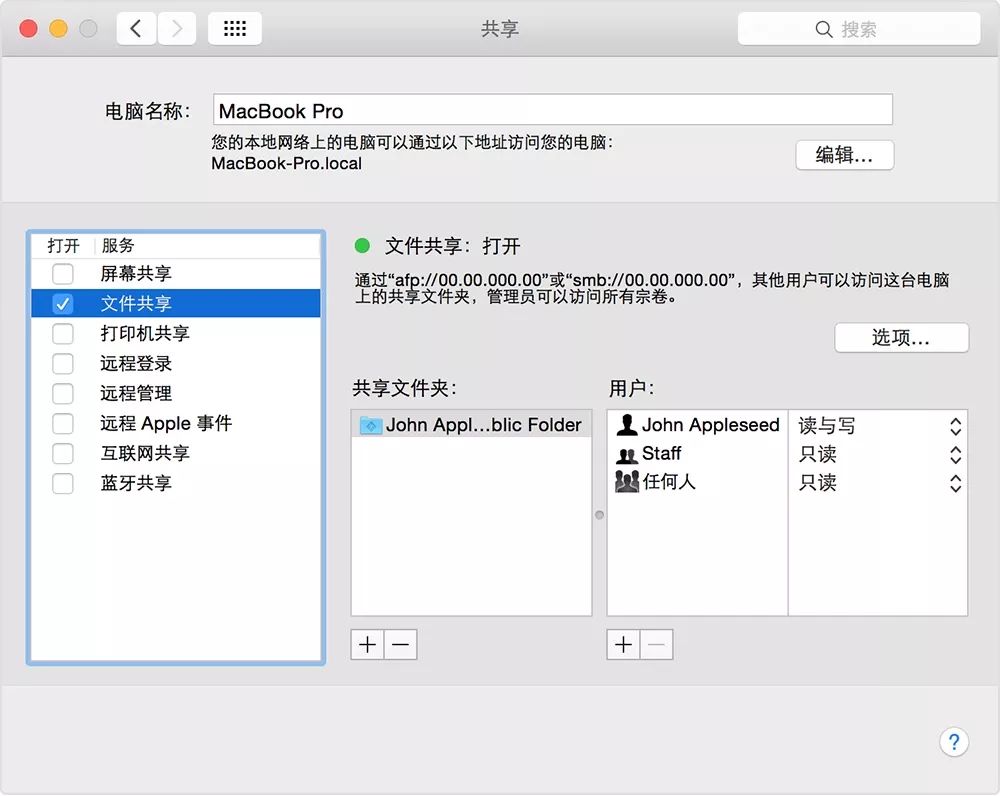Click the 选项… button
Viewport: 1000px width, 796px height.
click(x=901, y=337)
